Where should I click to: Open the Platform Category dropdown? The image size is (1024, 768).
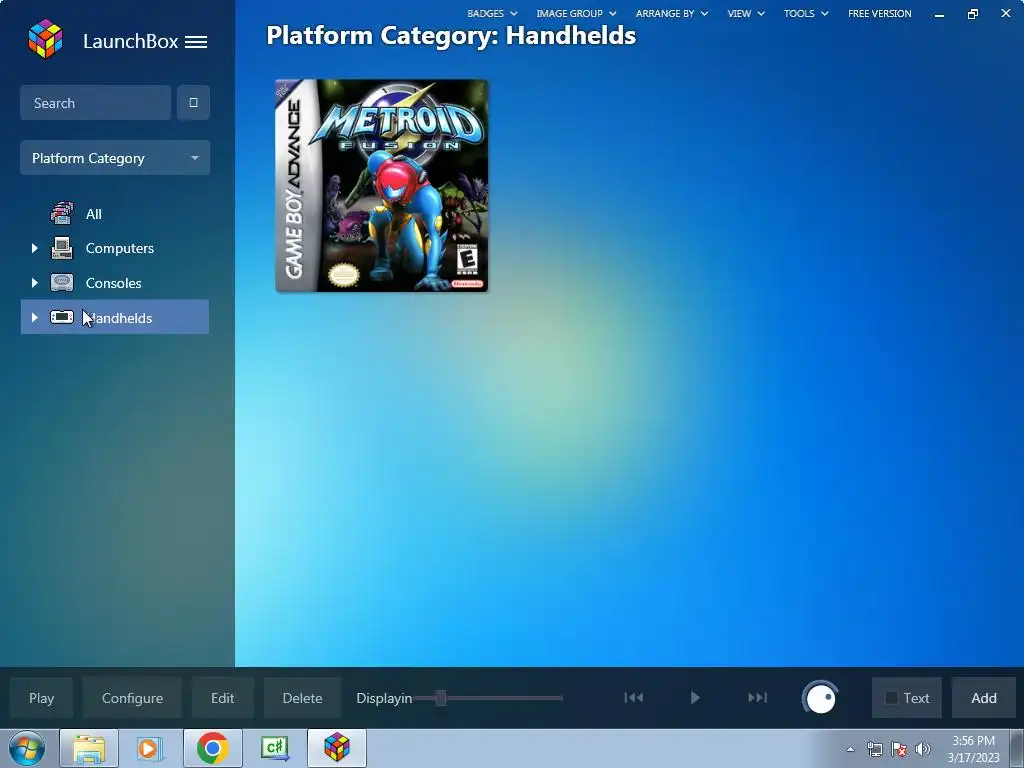click(115, 158)
